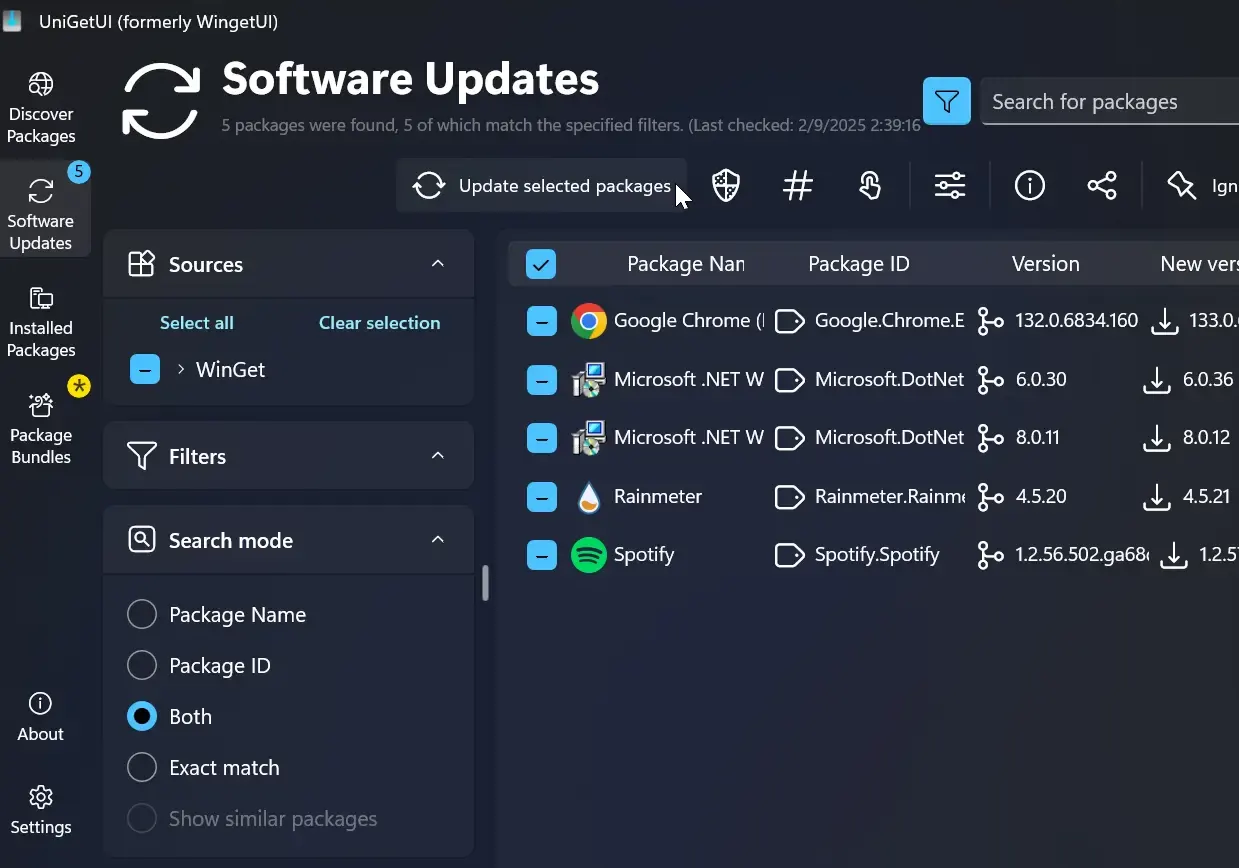Sort by Package ID column header
The height and width of the screenshot is (868, 1239).
859,264
